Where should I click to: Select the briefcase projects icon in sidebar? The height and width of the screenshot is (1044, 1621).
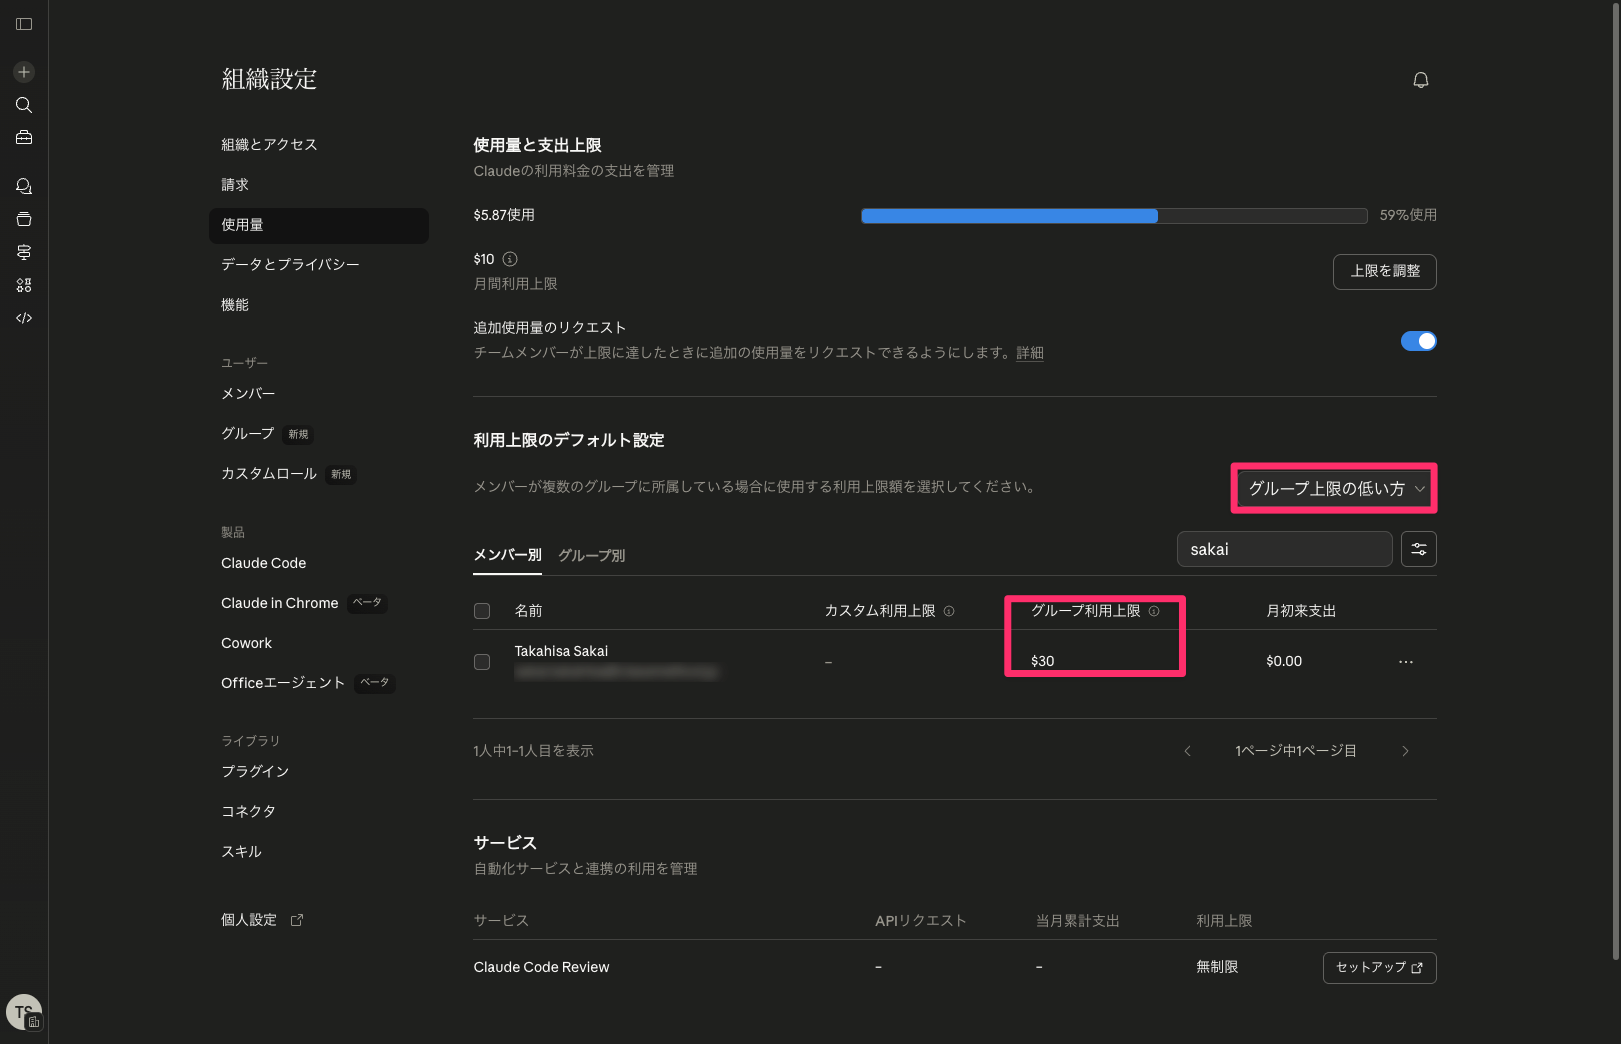pos(23,137)
